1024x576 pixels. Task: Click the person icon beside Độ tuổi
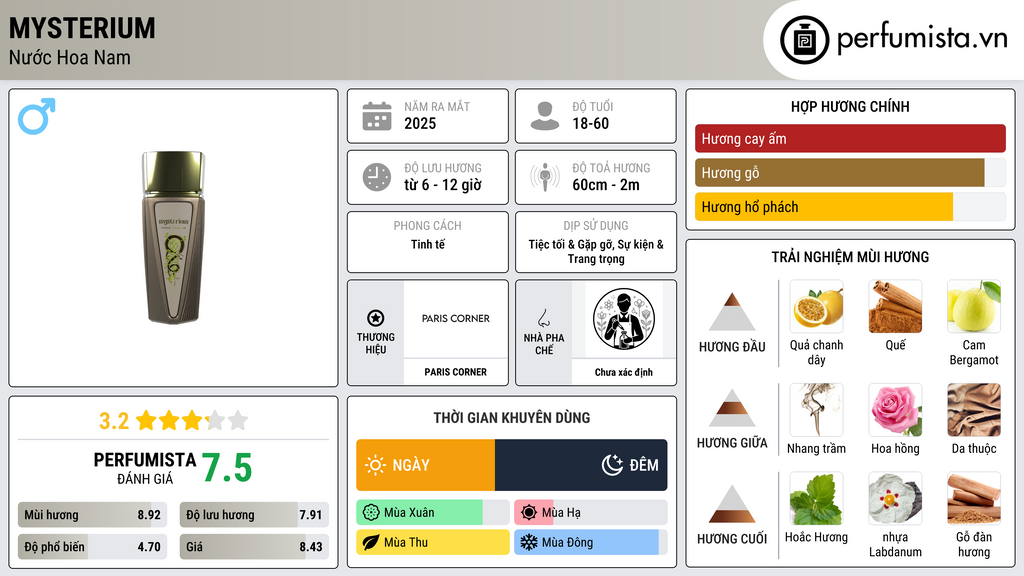pyautogui.click(x=545, y=116)
